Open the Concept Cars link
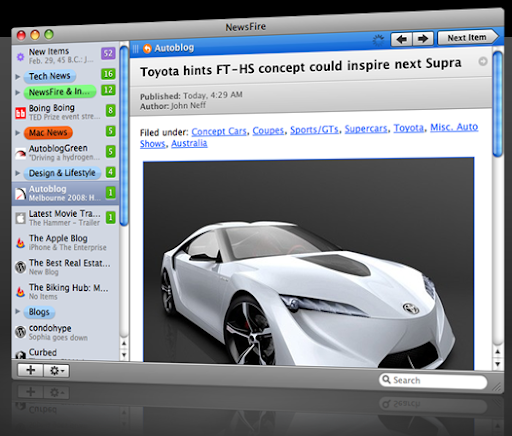Screen dimensions: 512x436 (219, 131)
